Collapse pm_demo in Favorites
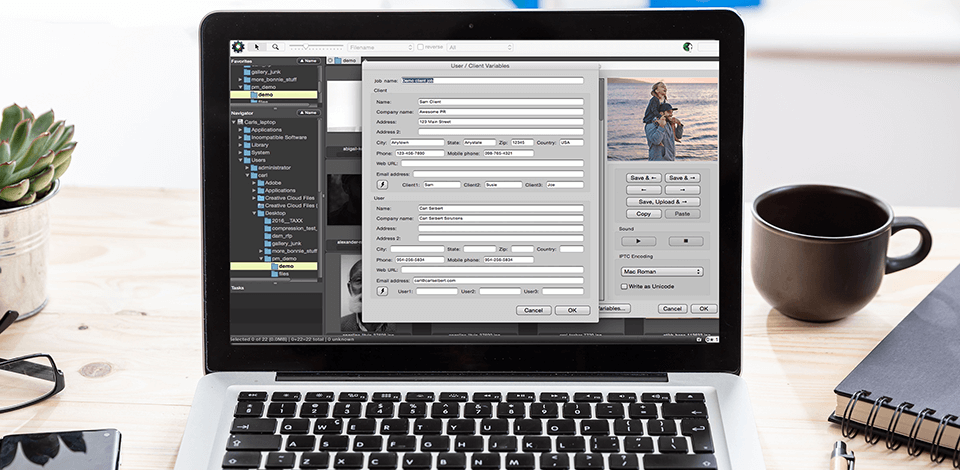Image resolution: width=960 pixels, height=470 pixels. [241, 87]
